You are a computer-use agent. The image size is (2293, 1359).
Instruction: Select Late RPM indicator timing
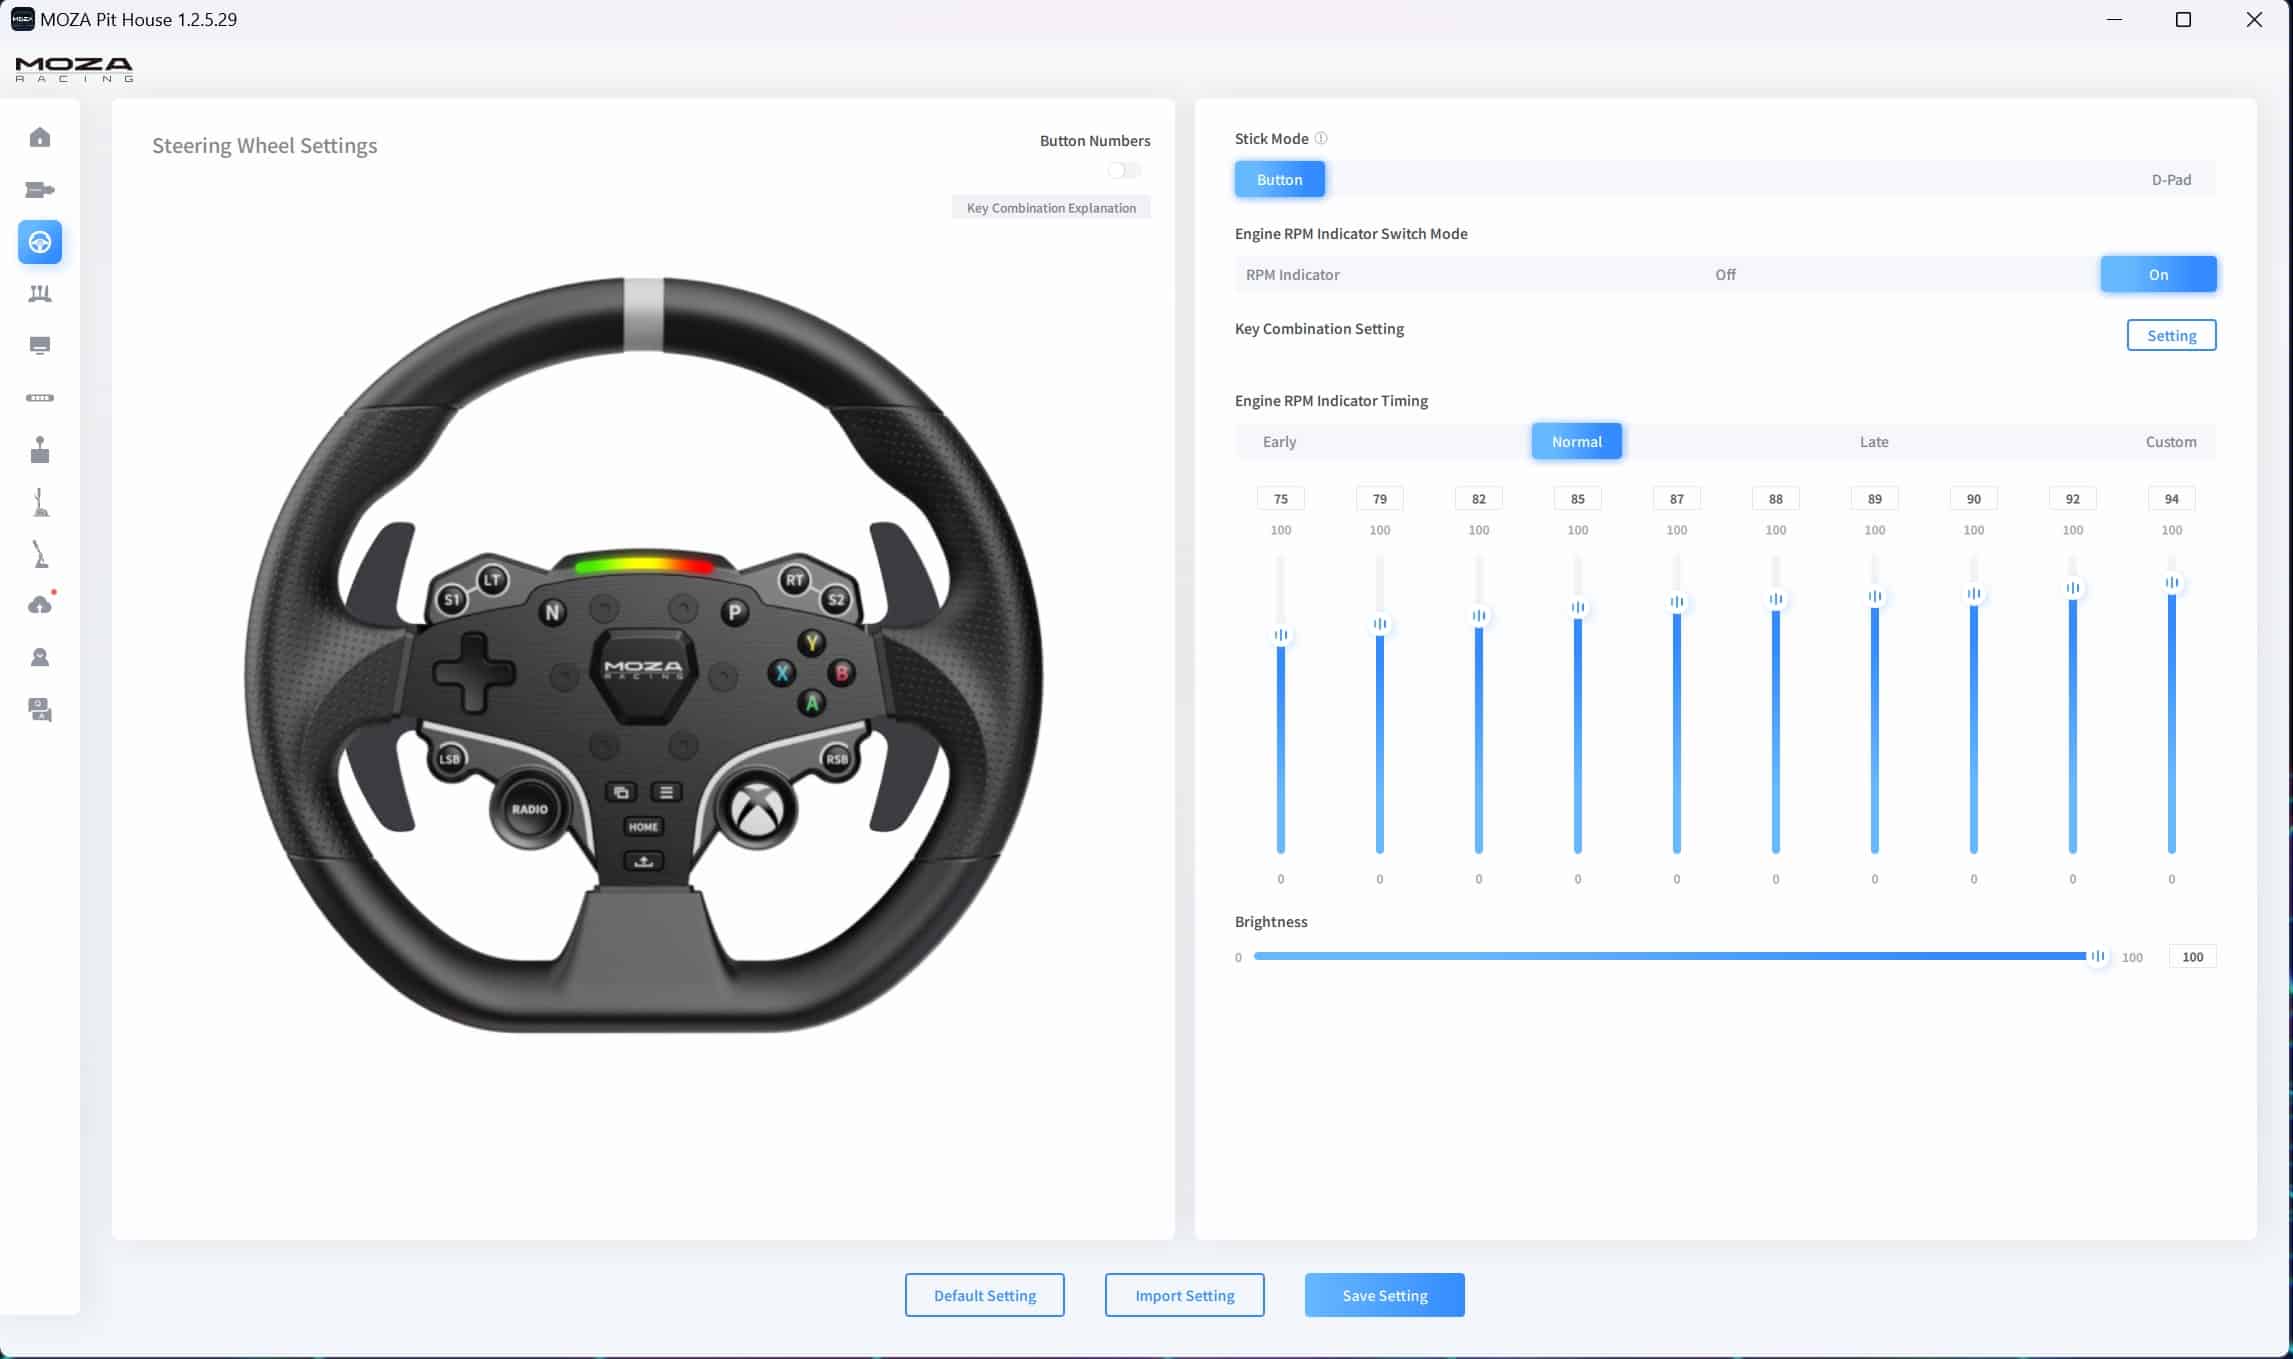coord(1874,442)
